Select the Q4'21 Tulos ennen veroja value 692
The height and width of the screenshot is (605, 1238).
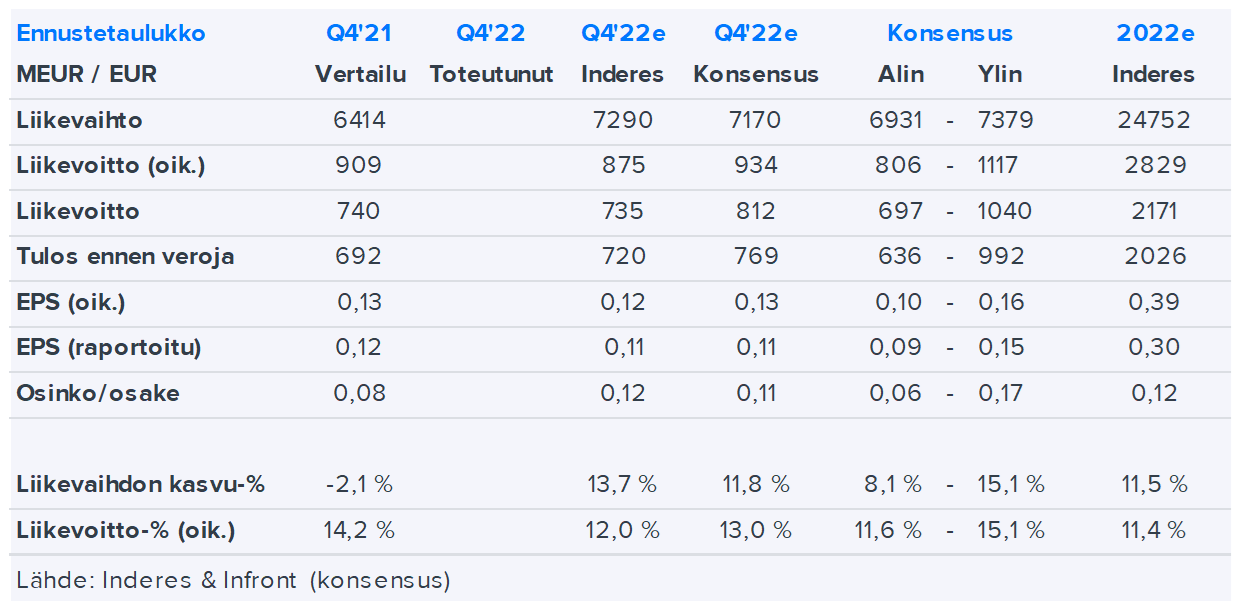click(359, 256)
